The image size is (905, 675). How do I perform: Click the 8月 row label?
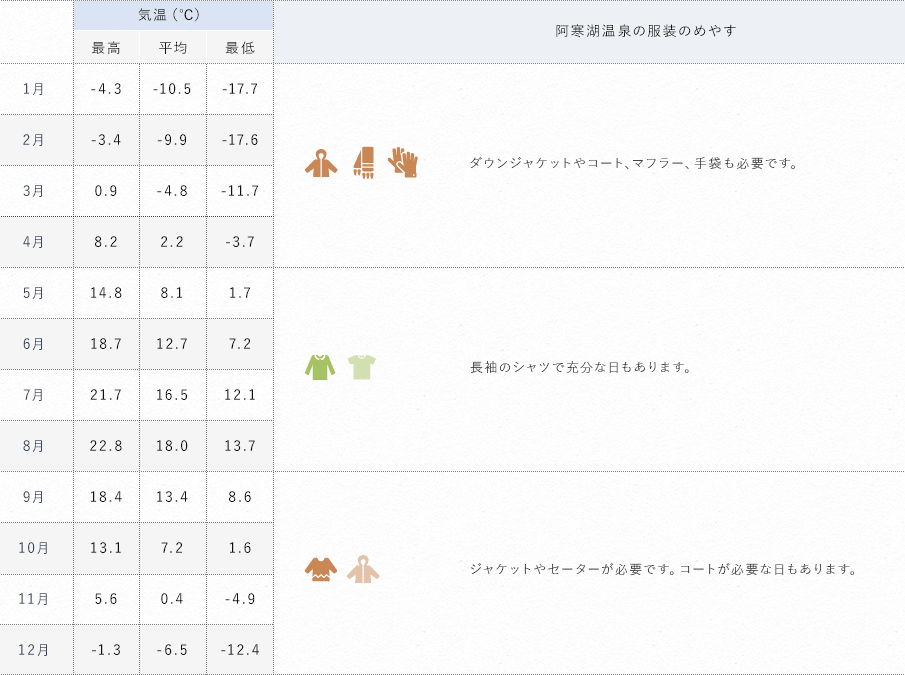point(33,446)
